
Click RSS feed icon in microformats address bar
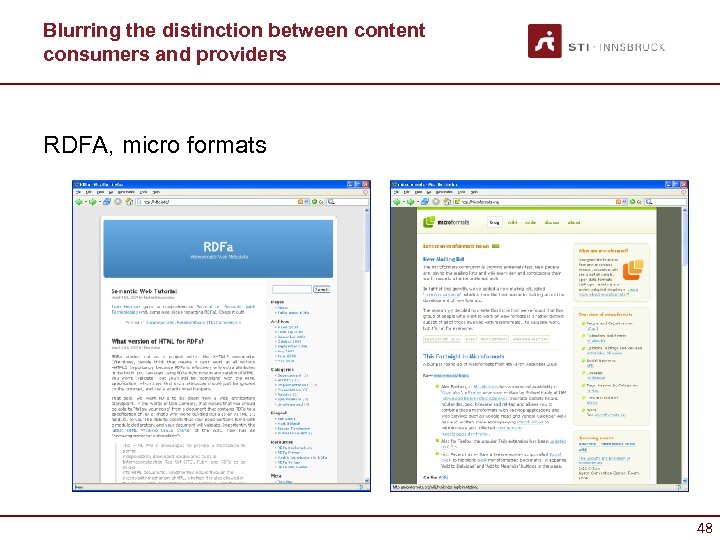619,202
